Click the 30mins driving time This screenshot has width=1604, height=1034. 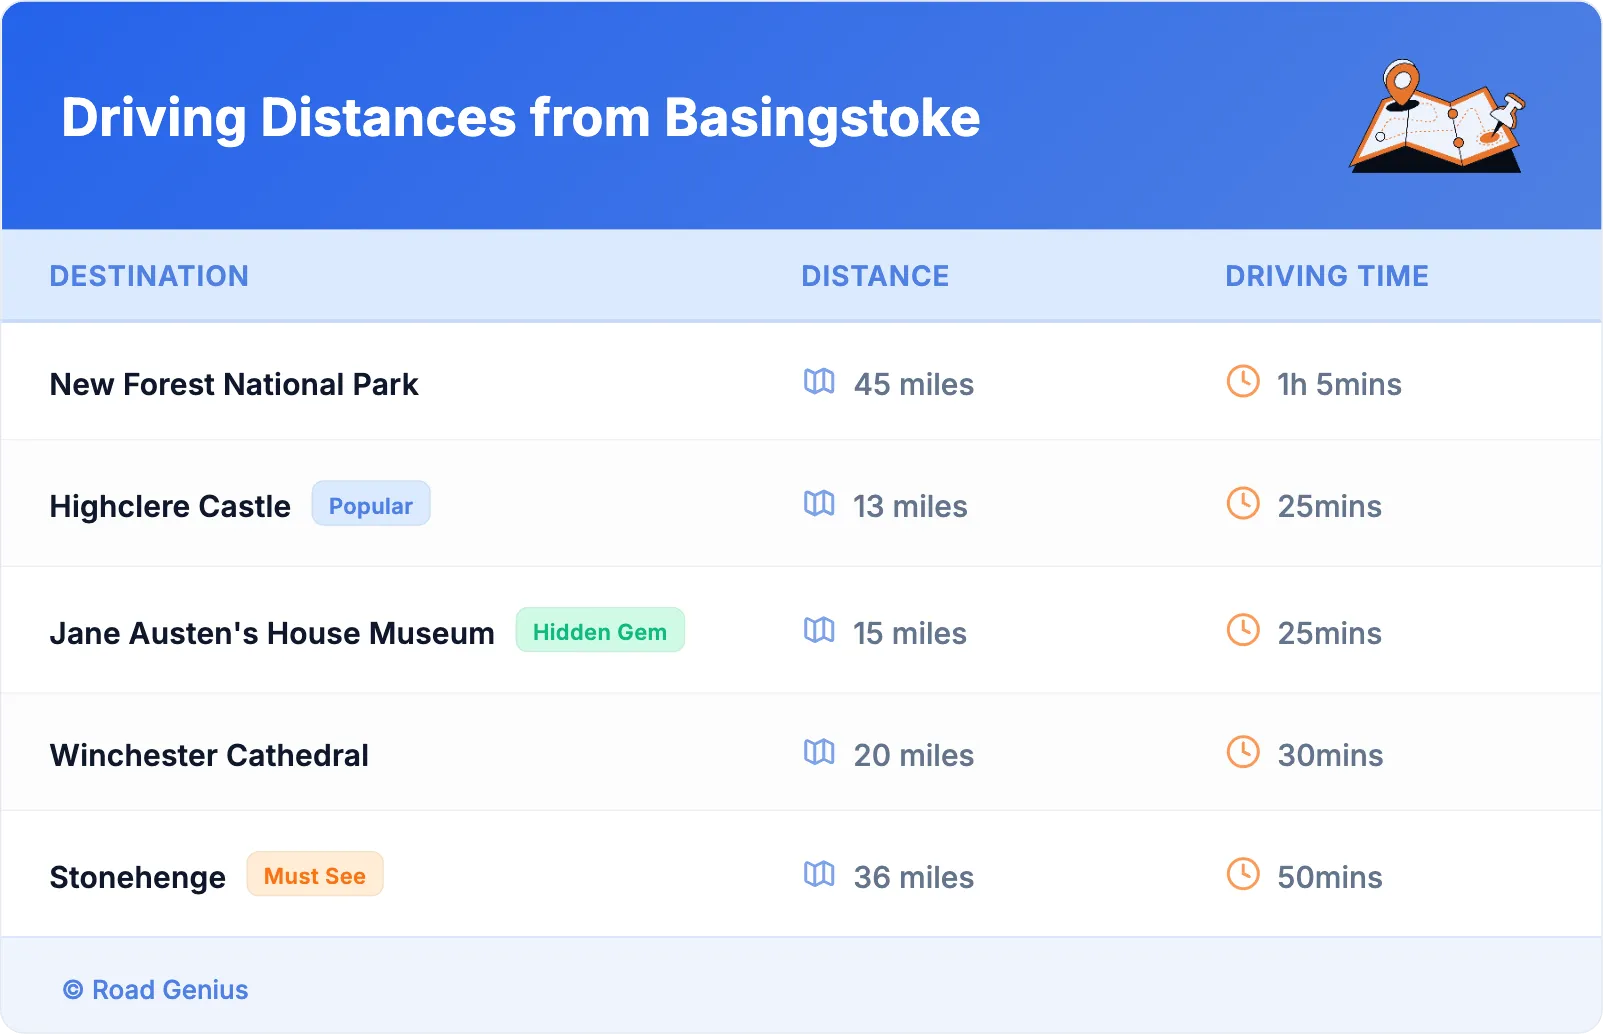pos(1331,755)
